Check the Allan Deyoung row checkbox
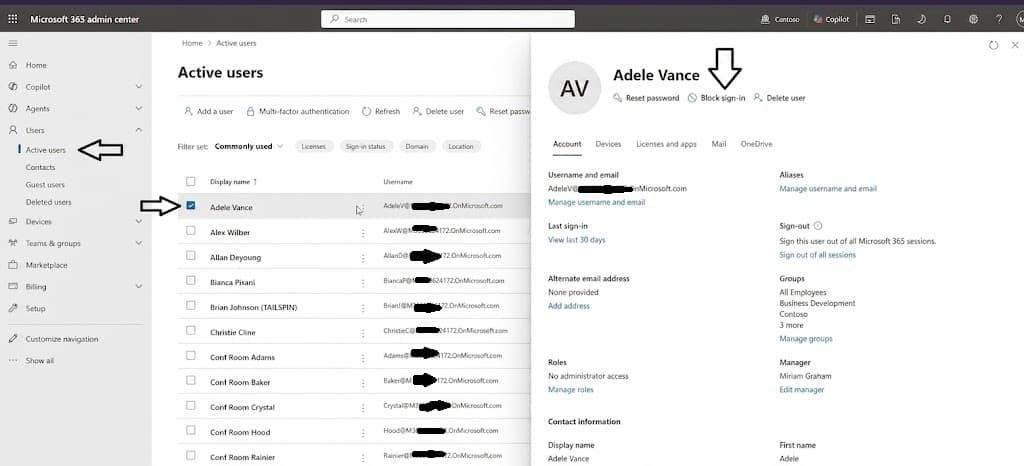This screenshot has height=466, width=1024. 191,255
